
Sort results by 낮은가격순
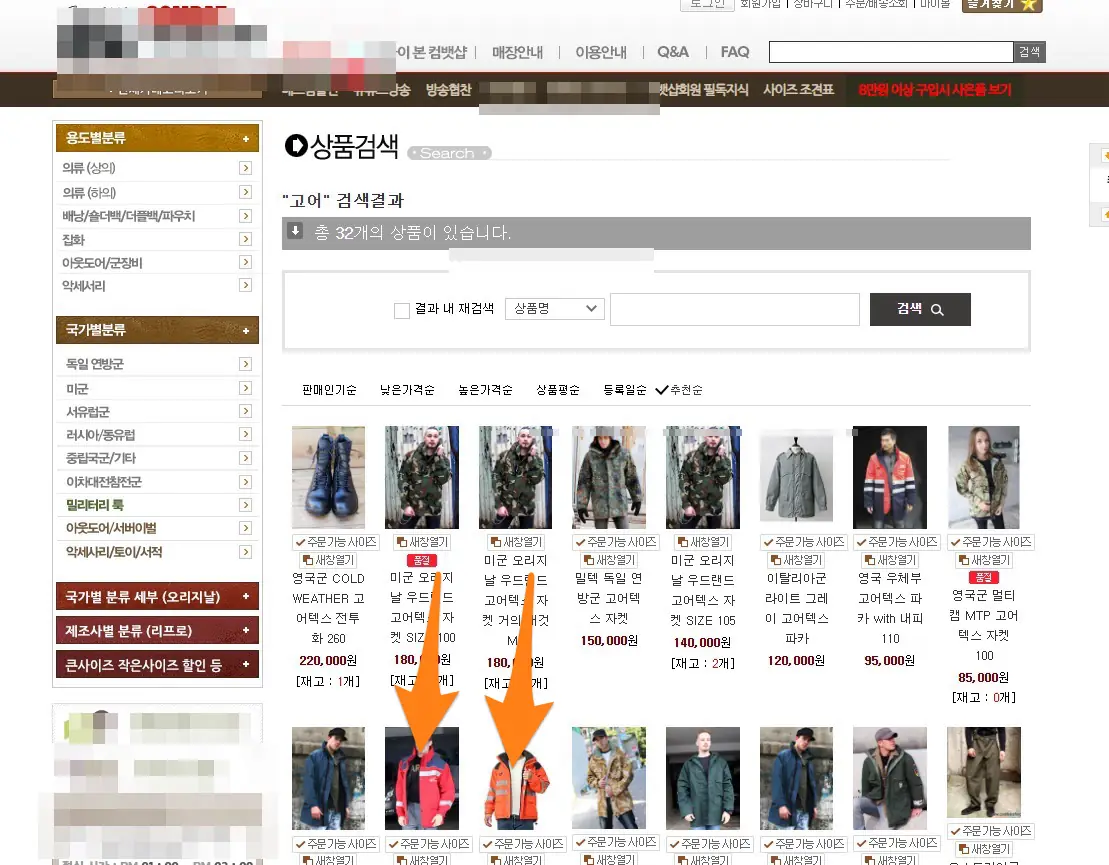point(407,390)
